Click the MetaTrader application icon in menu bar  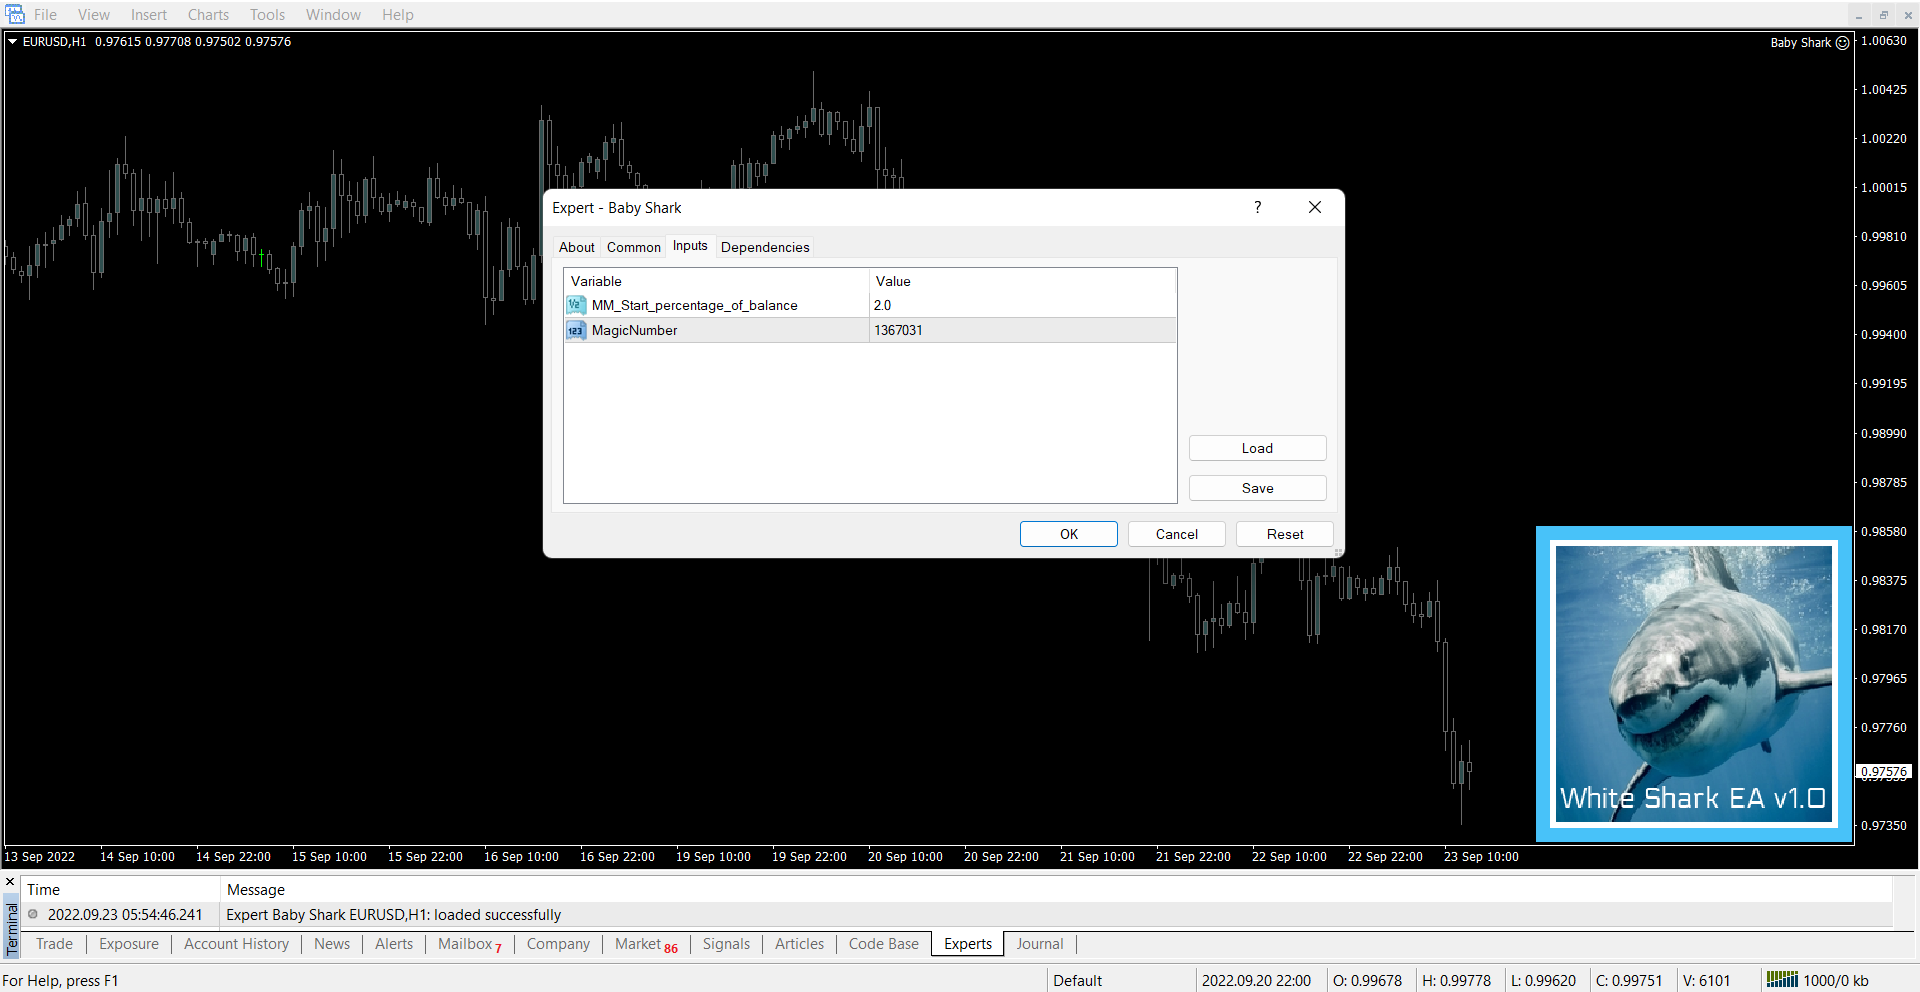pos(15,14)
